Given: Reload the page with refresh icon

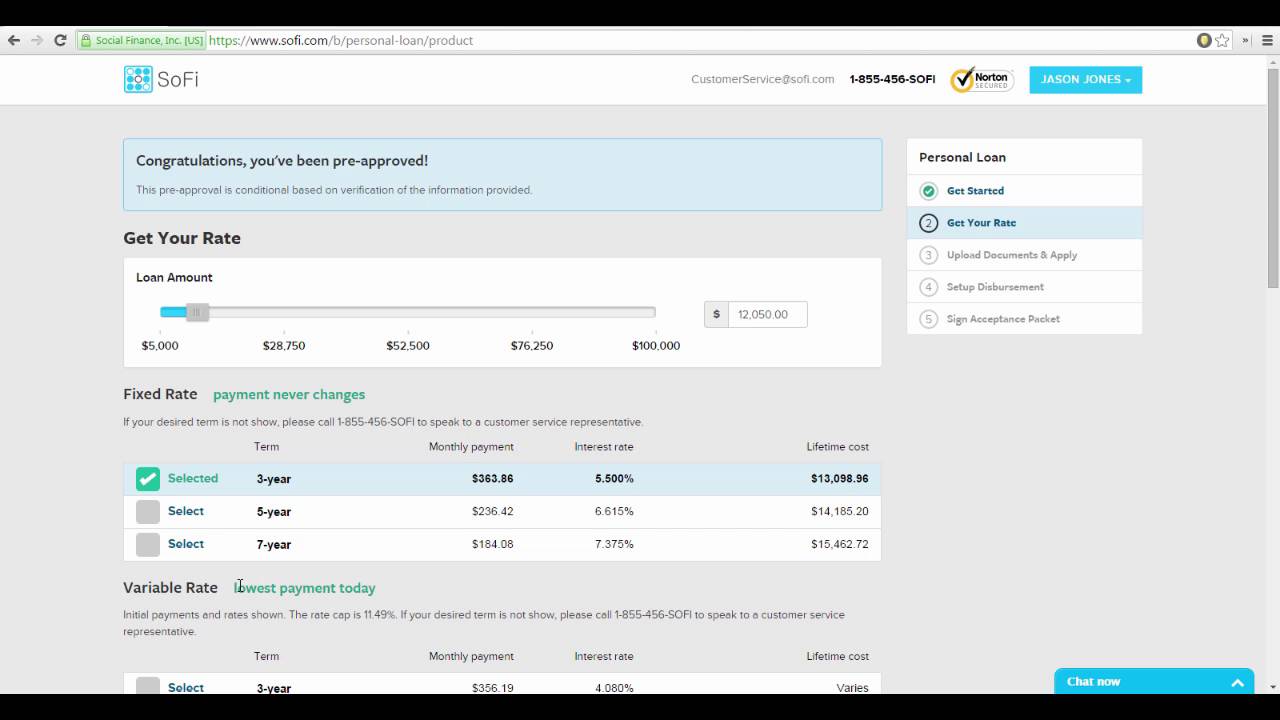Looking at the screenshot, I should 60,40.
